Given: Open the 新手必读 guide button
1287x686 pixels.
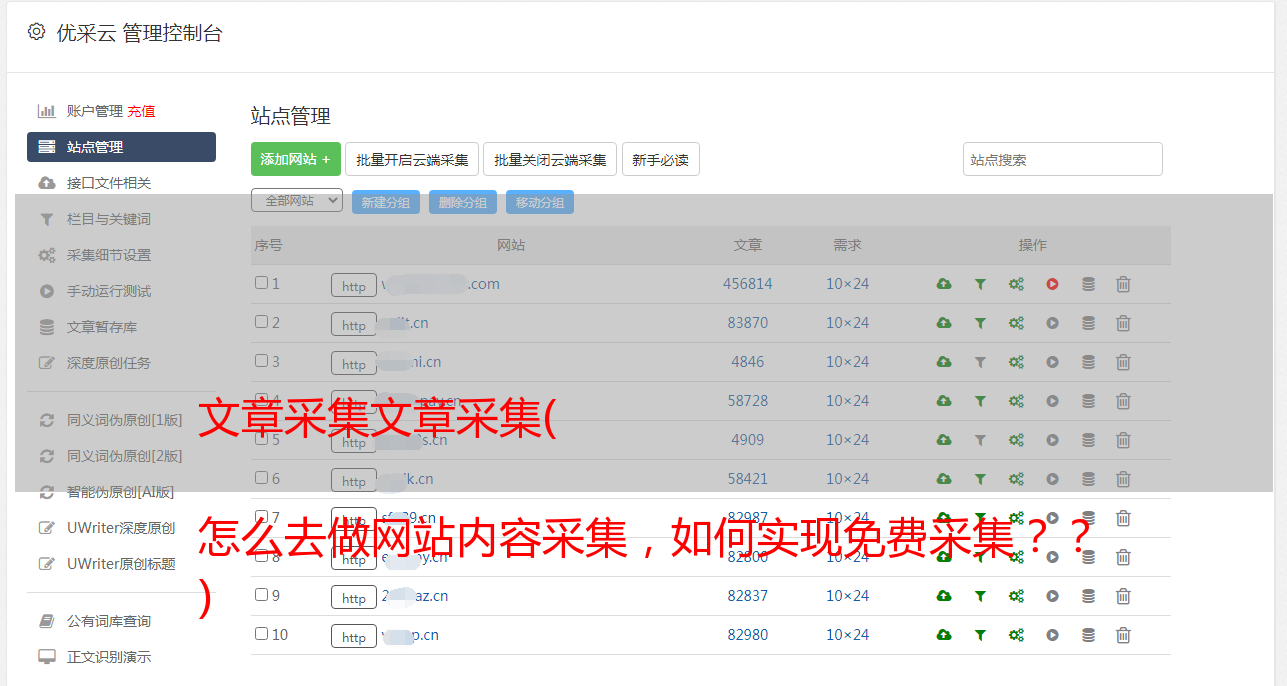Looking at the screenshot, I should point(661,159).
